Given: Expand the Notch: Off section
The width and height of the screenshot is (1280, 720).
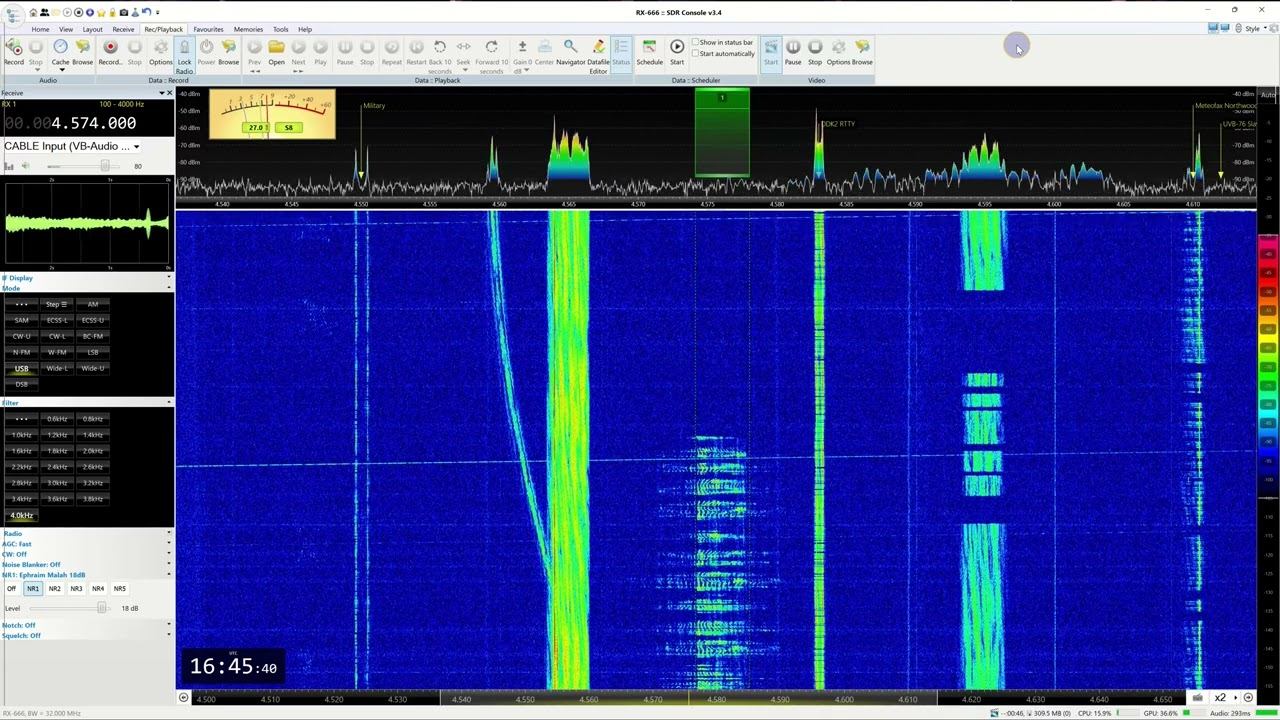Looking at the screenshot, I should click(168, 625).
